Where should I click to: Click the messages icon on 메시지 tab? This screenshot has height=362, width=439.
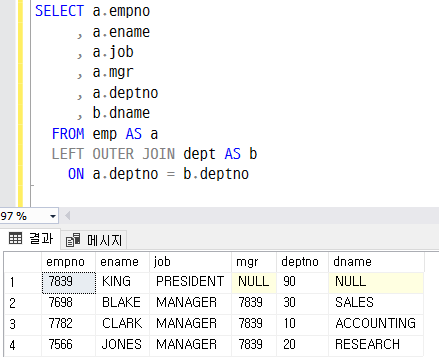point(73,240)
